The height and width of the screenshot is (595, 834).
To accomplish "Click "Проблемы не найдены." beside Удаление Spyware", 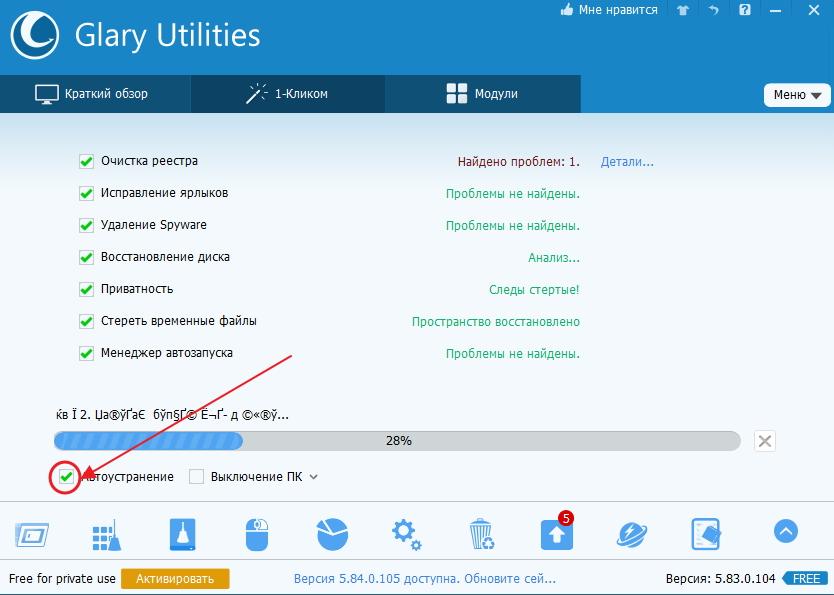I will [x=513, y=226].
